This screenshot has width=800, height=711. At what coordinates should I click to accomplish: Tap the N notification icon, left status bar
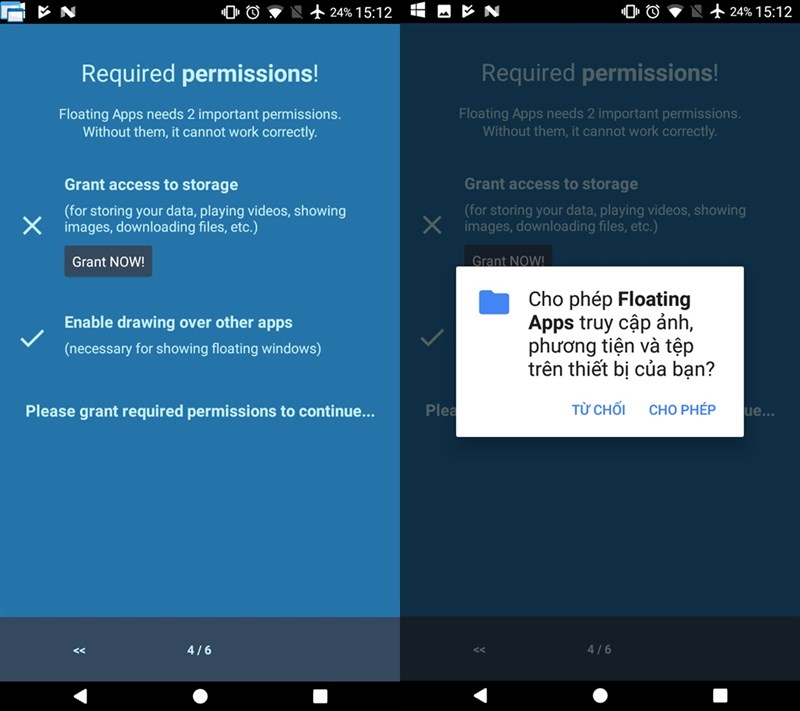[x=68, y=12]
